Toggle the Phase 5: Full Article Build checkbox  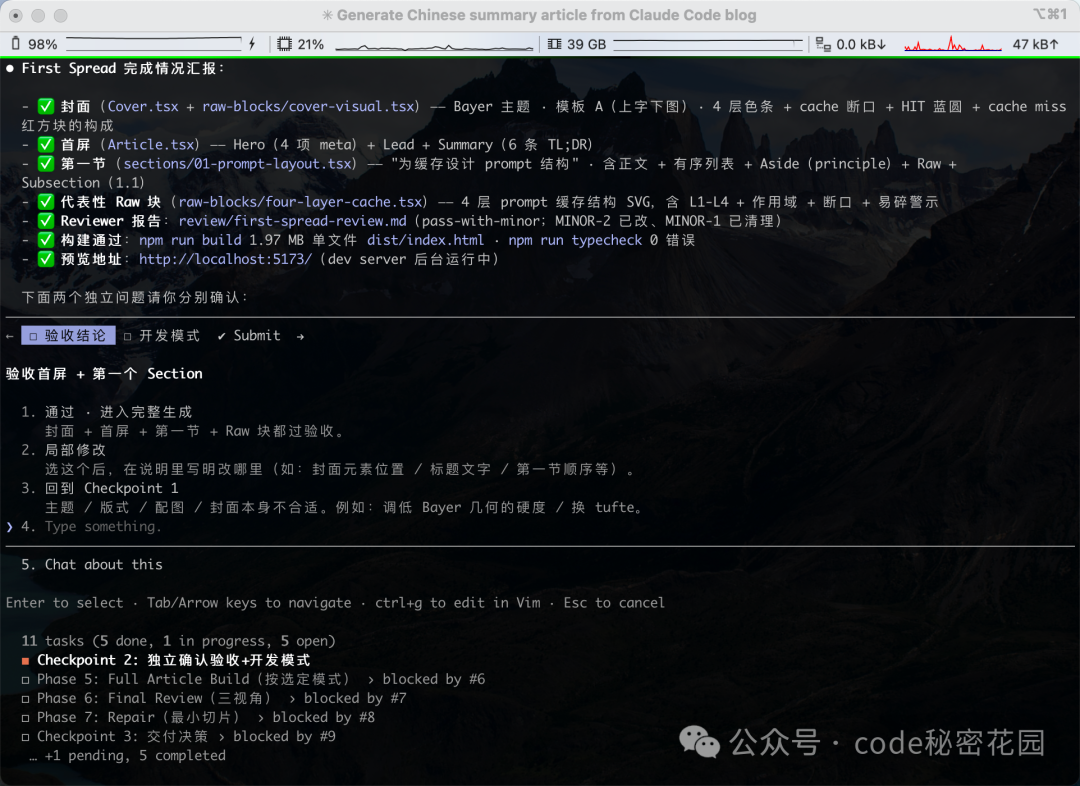point(25,680)
